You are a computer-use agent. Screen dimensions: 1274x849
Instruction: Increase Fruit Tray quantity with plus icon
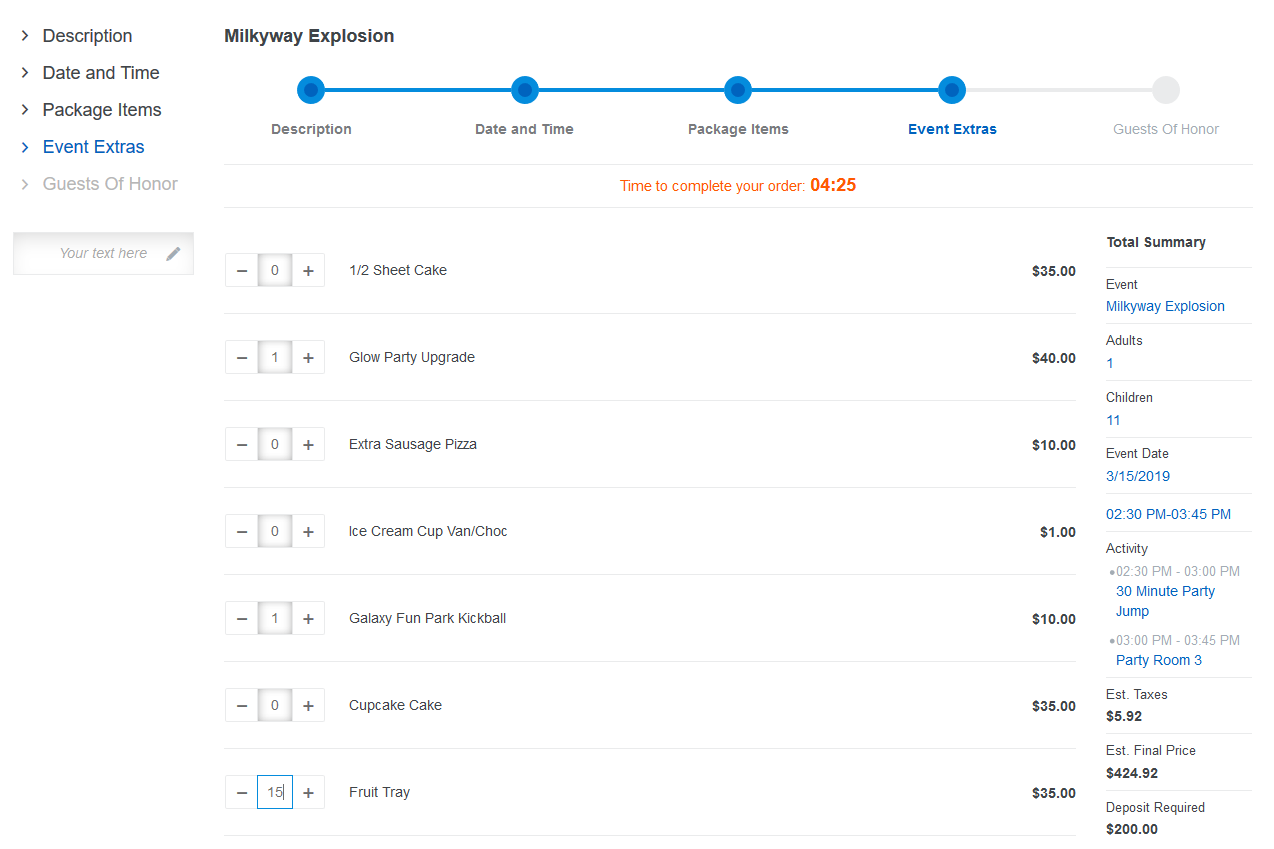(308, 793)
